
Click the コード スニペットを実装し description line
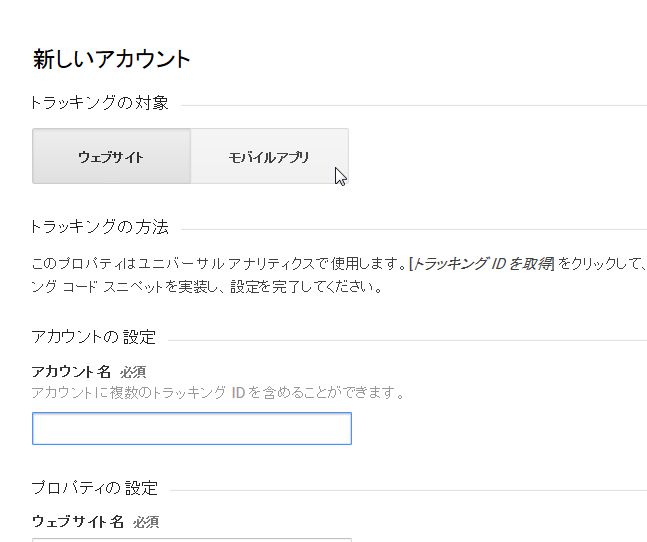point(208,286)
